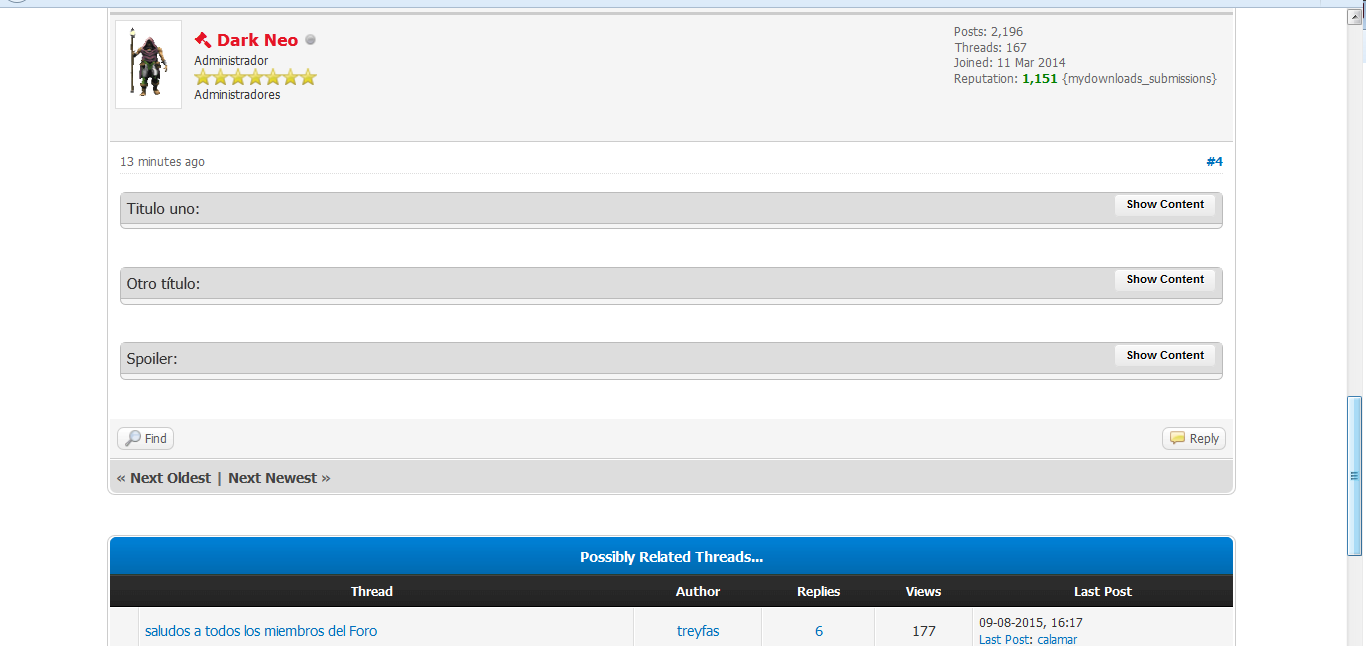Open author treyfas profile
Screen dimensions: 1366x646
(698, 631)
